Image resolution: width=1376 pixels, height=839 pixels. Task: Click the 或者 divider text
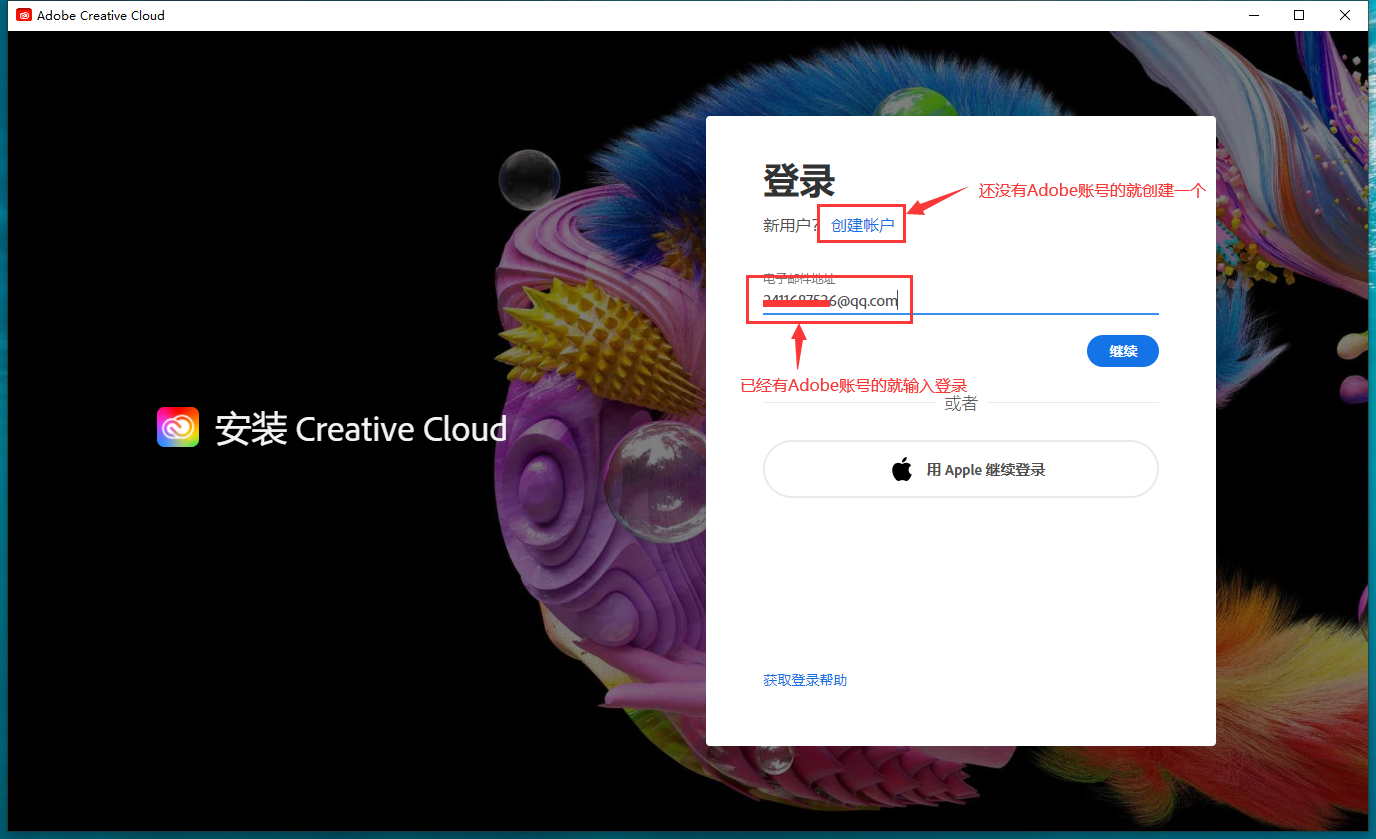point(960,403)
